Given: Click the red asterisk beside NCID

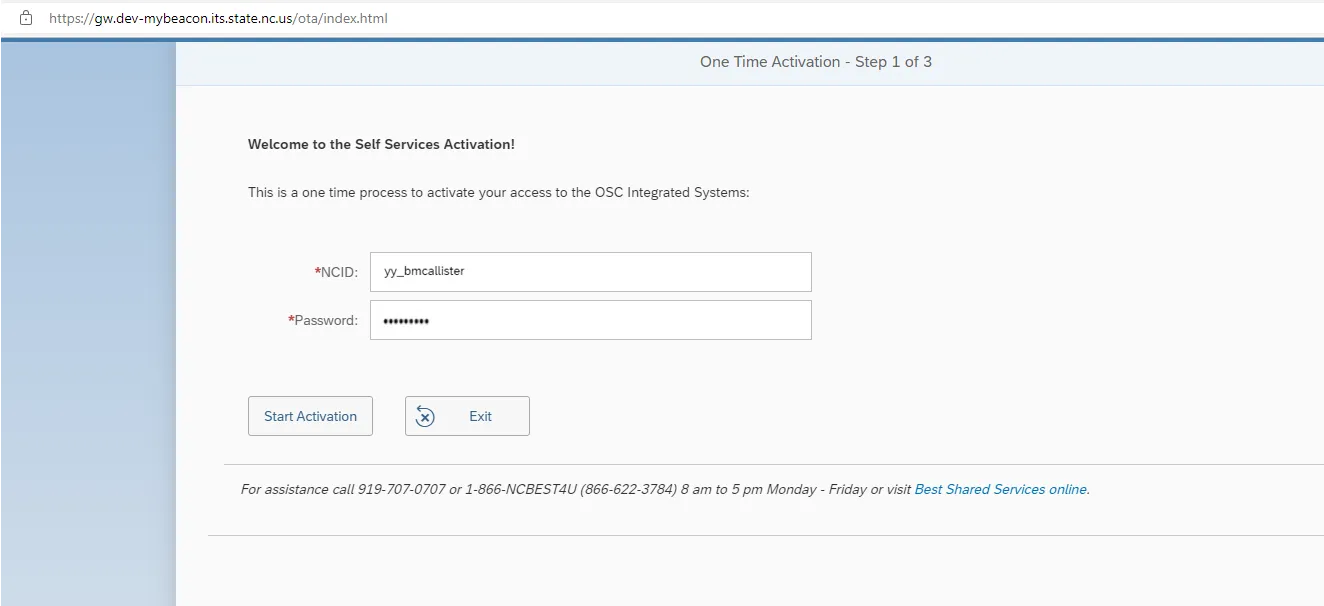Looking at the screenshot, I should pyautogui.click(x=317, y=271).
